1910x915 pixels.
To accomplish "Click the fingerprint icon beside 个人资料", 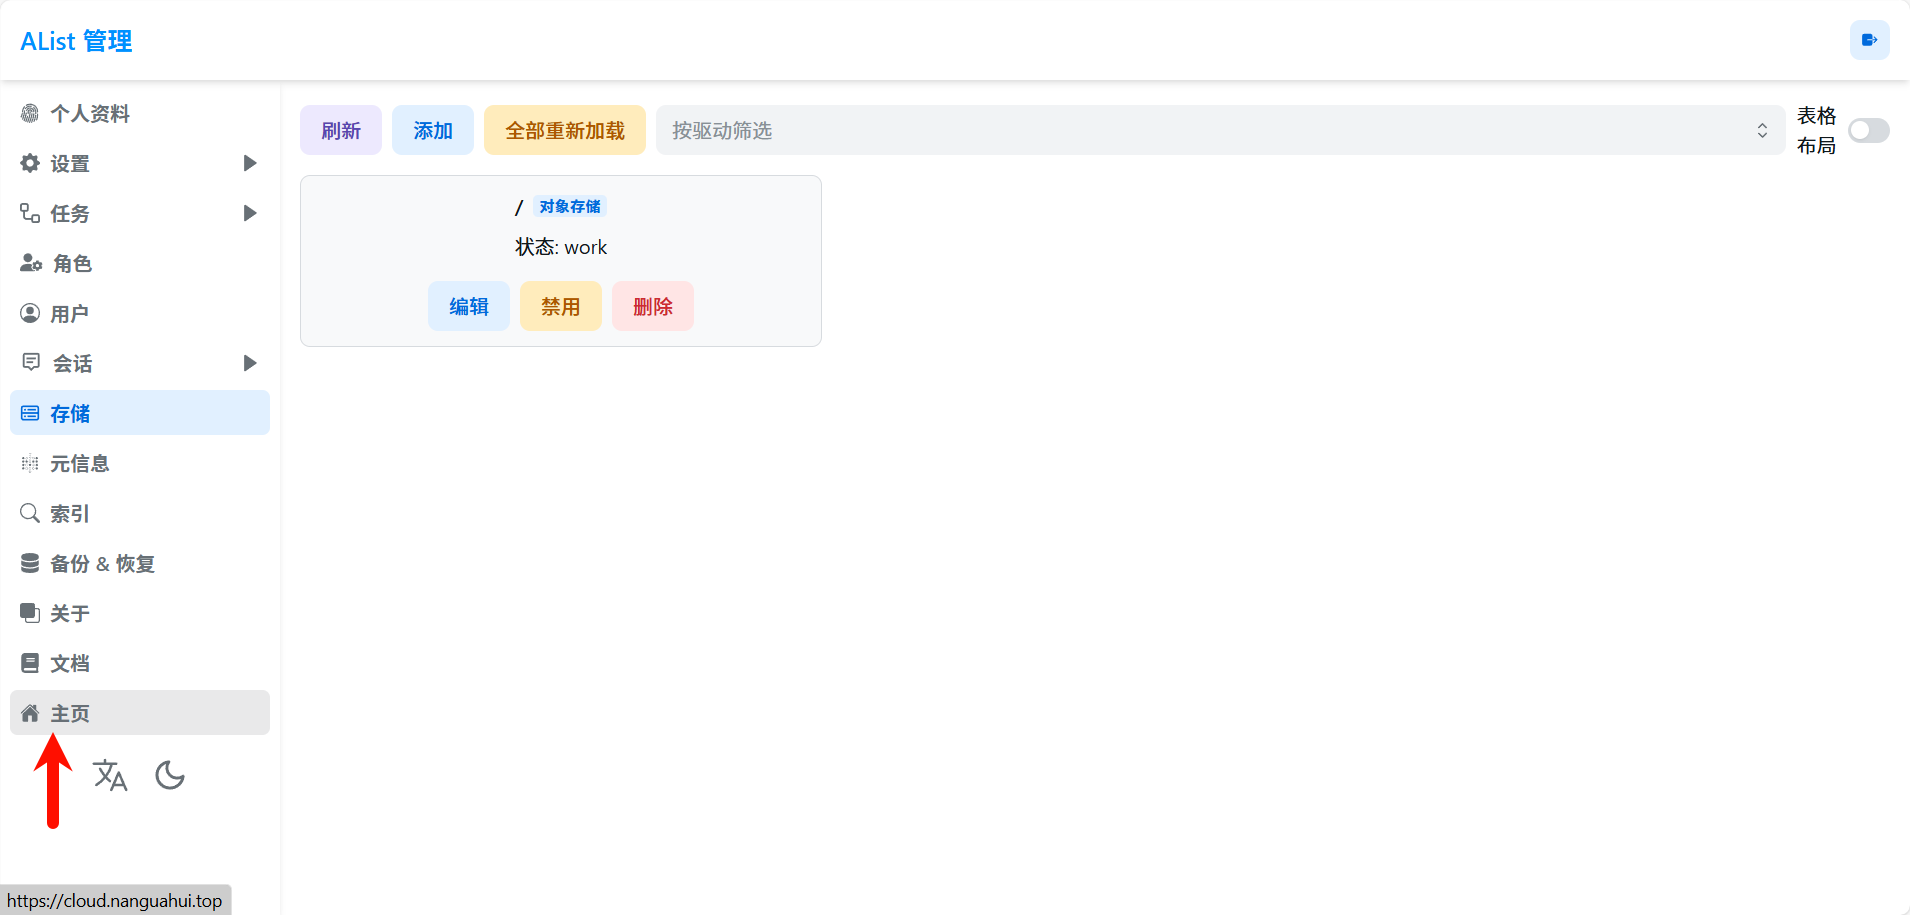I will click(x=30, y=113).
